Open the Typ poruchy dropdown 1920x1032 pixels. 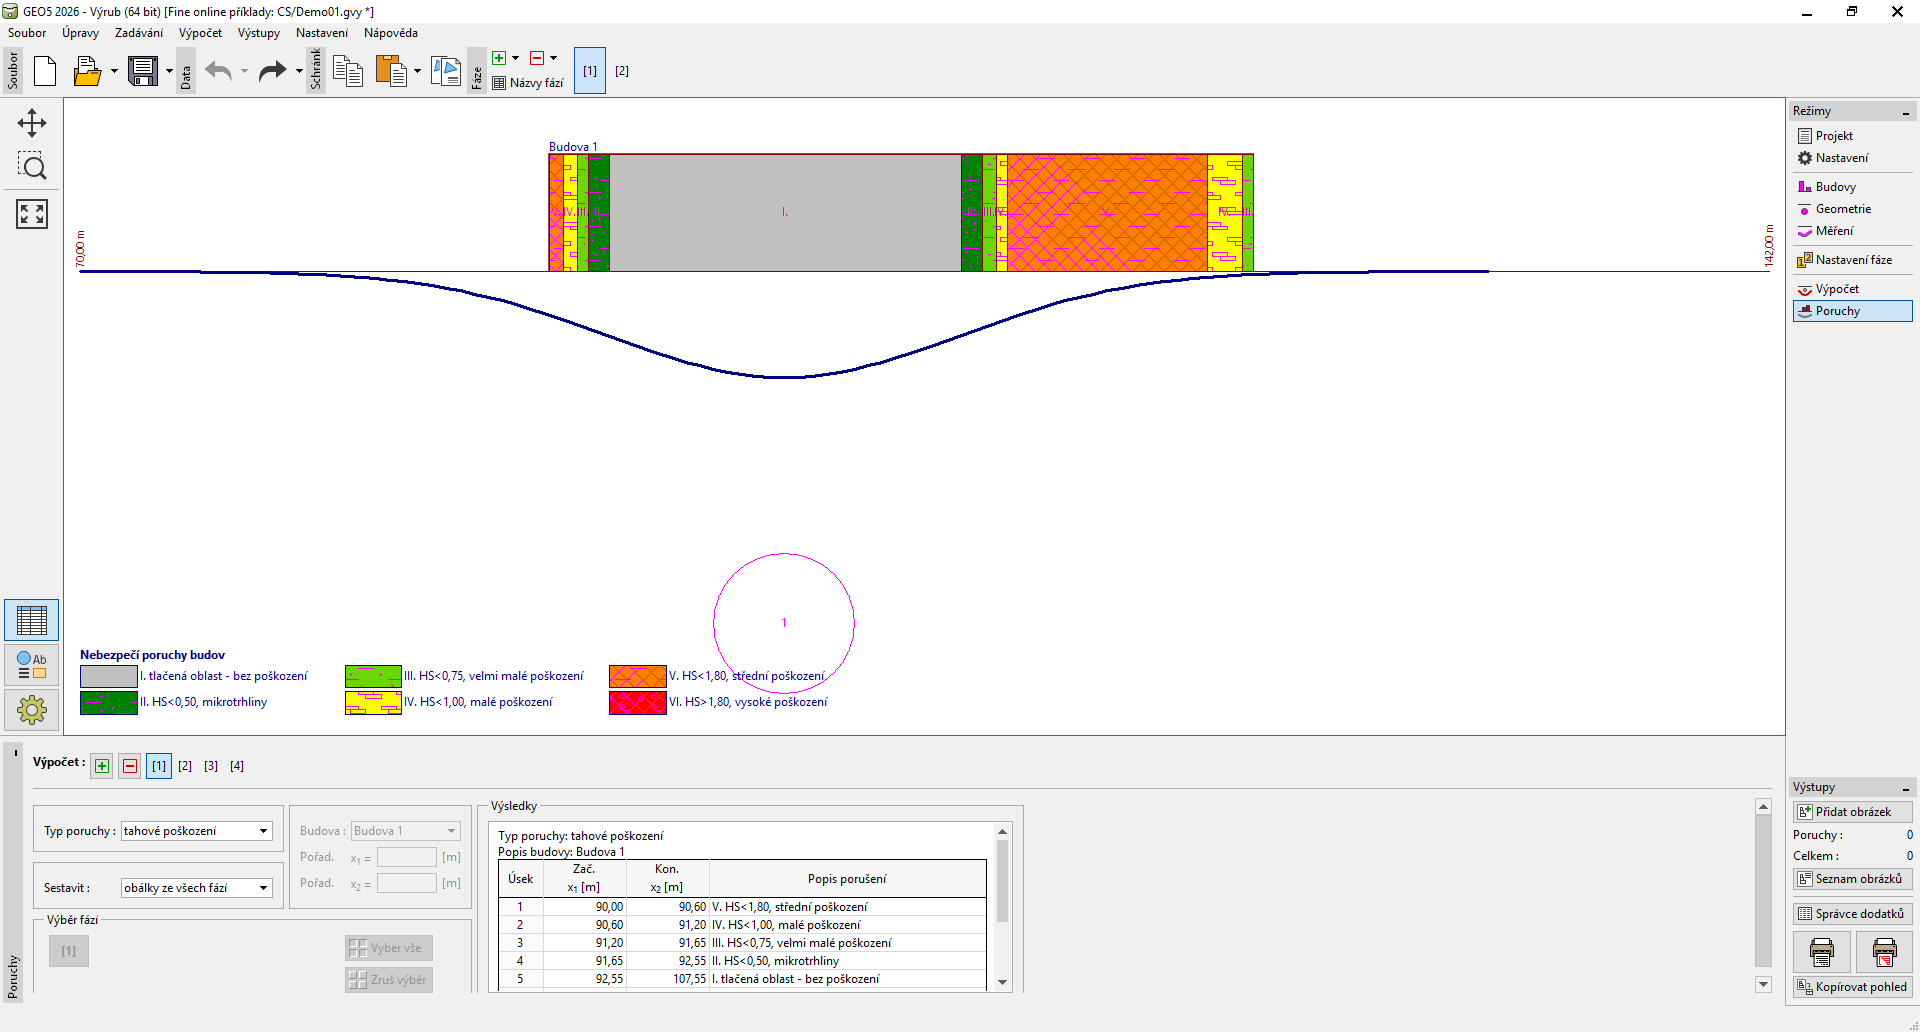click(264, 831)
